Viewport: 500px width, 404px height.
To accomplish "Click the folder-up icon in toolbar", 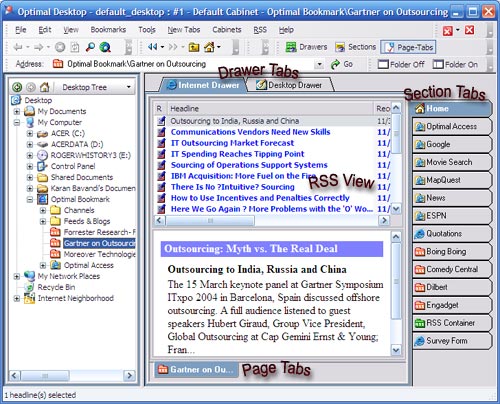I will (x=194, y=47).
